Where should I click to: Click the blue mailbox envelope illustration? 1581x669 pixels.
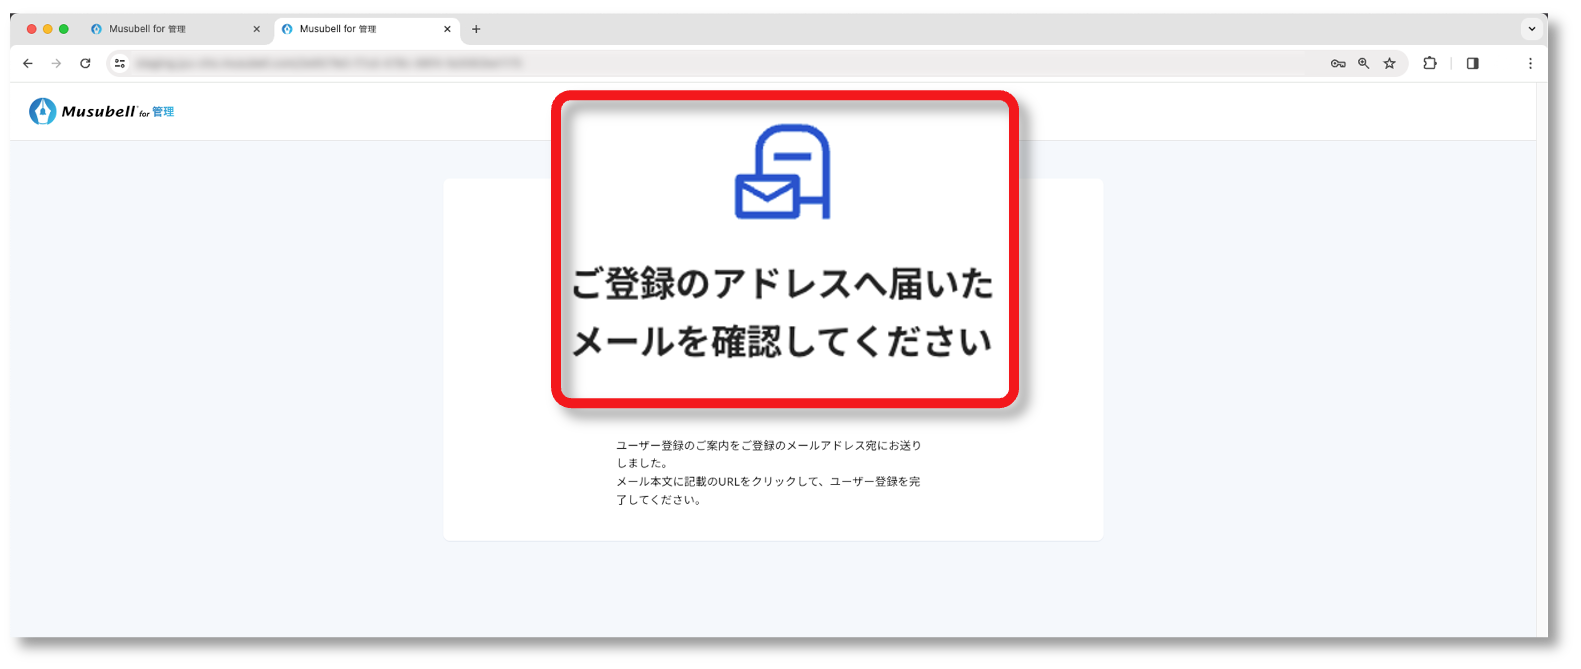[783, 172]
